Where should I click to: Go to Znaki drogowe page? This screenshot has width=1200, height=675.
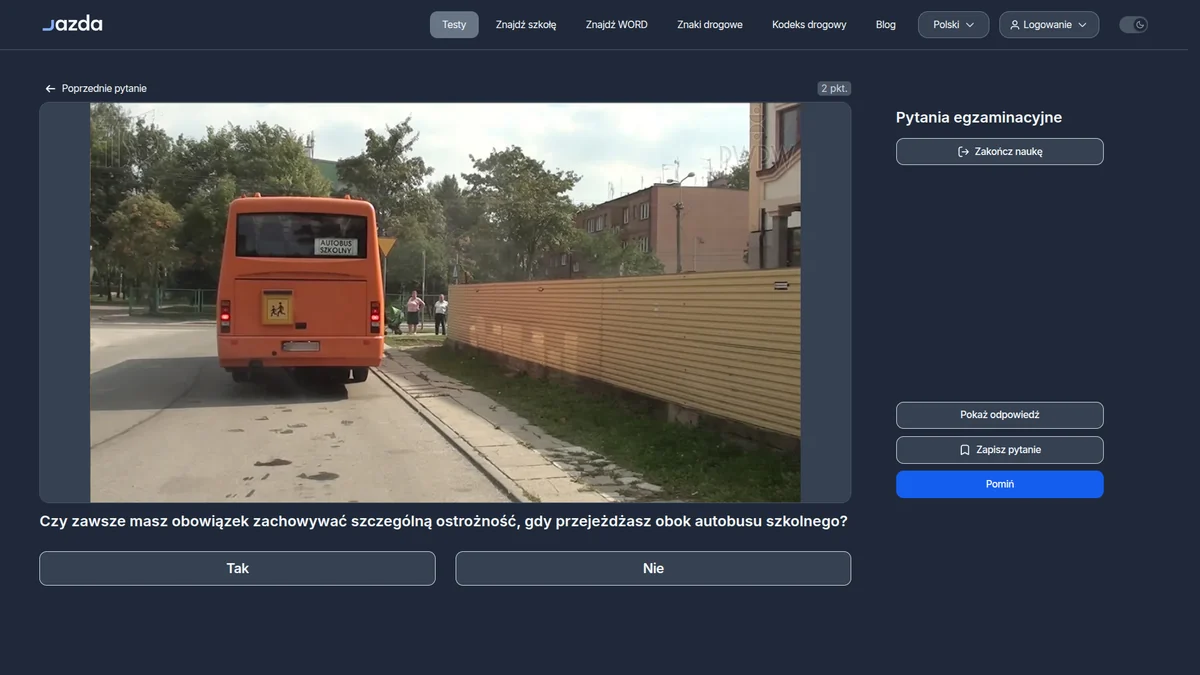tap(710, 25)
